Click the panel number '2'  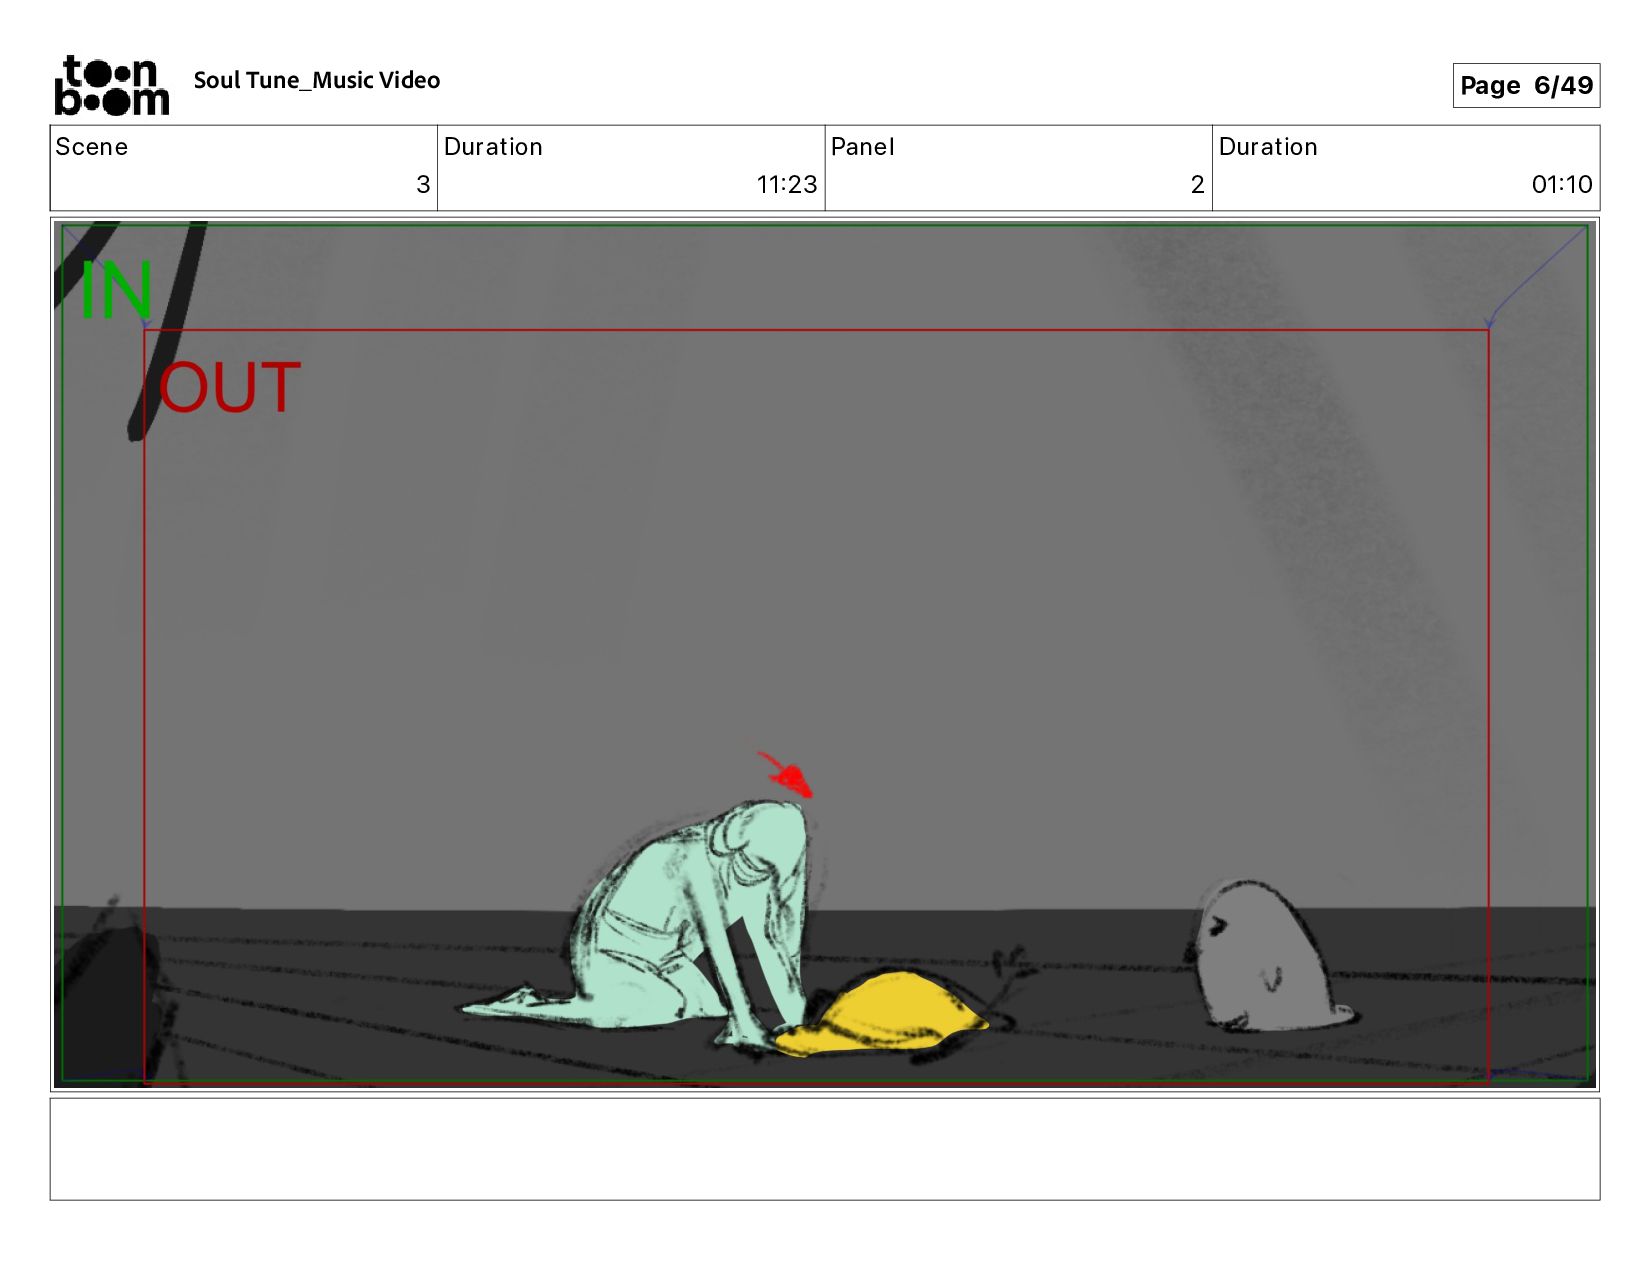coord(1197,184)
